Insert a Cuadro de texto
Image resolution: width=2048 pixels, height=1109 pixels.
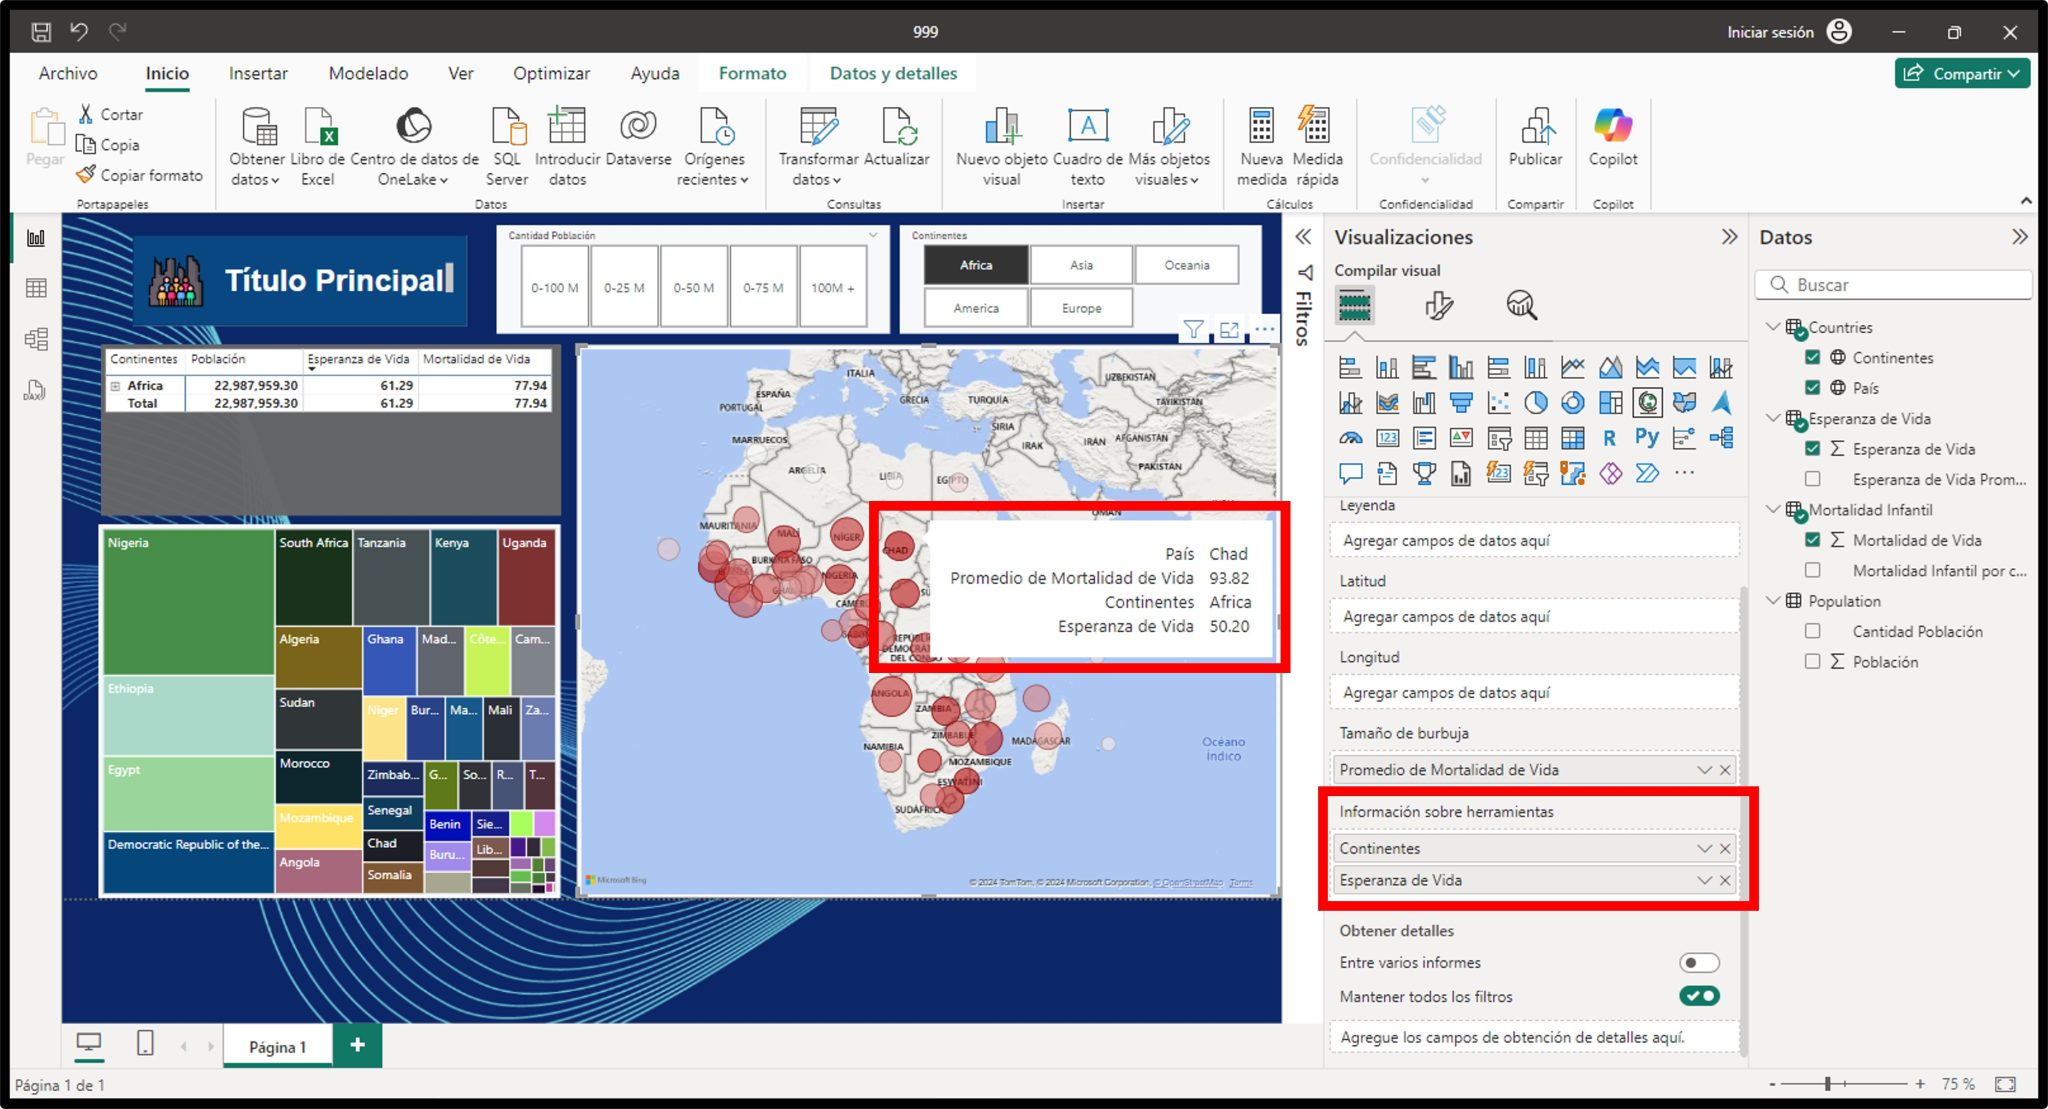[x=1088, y=147]
